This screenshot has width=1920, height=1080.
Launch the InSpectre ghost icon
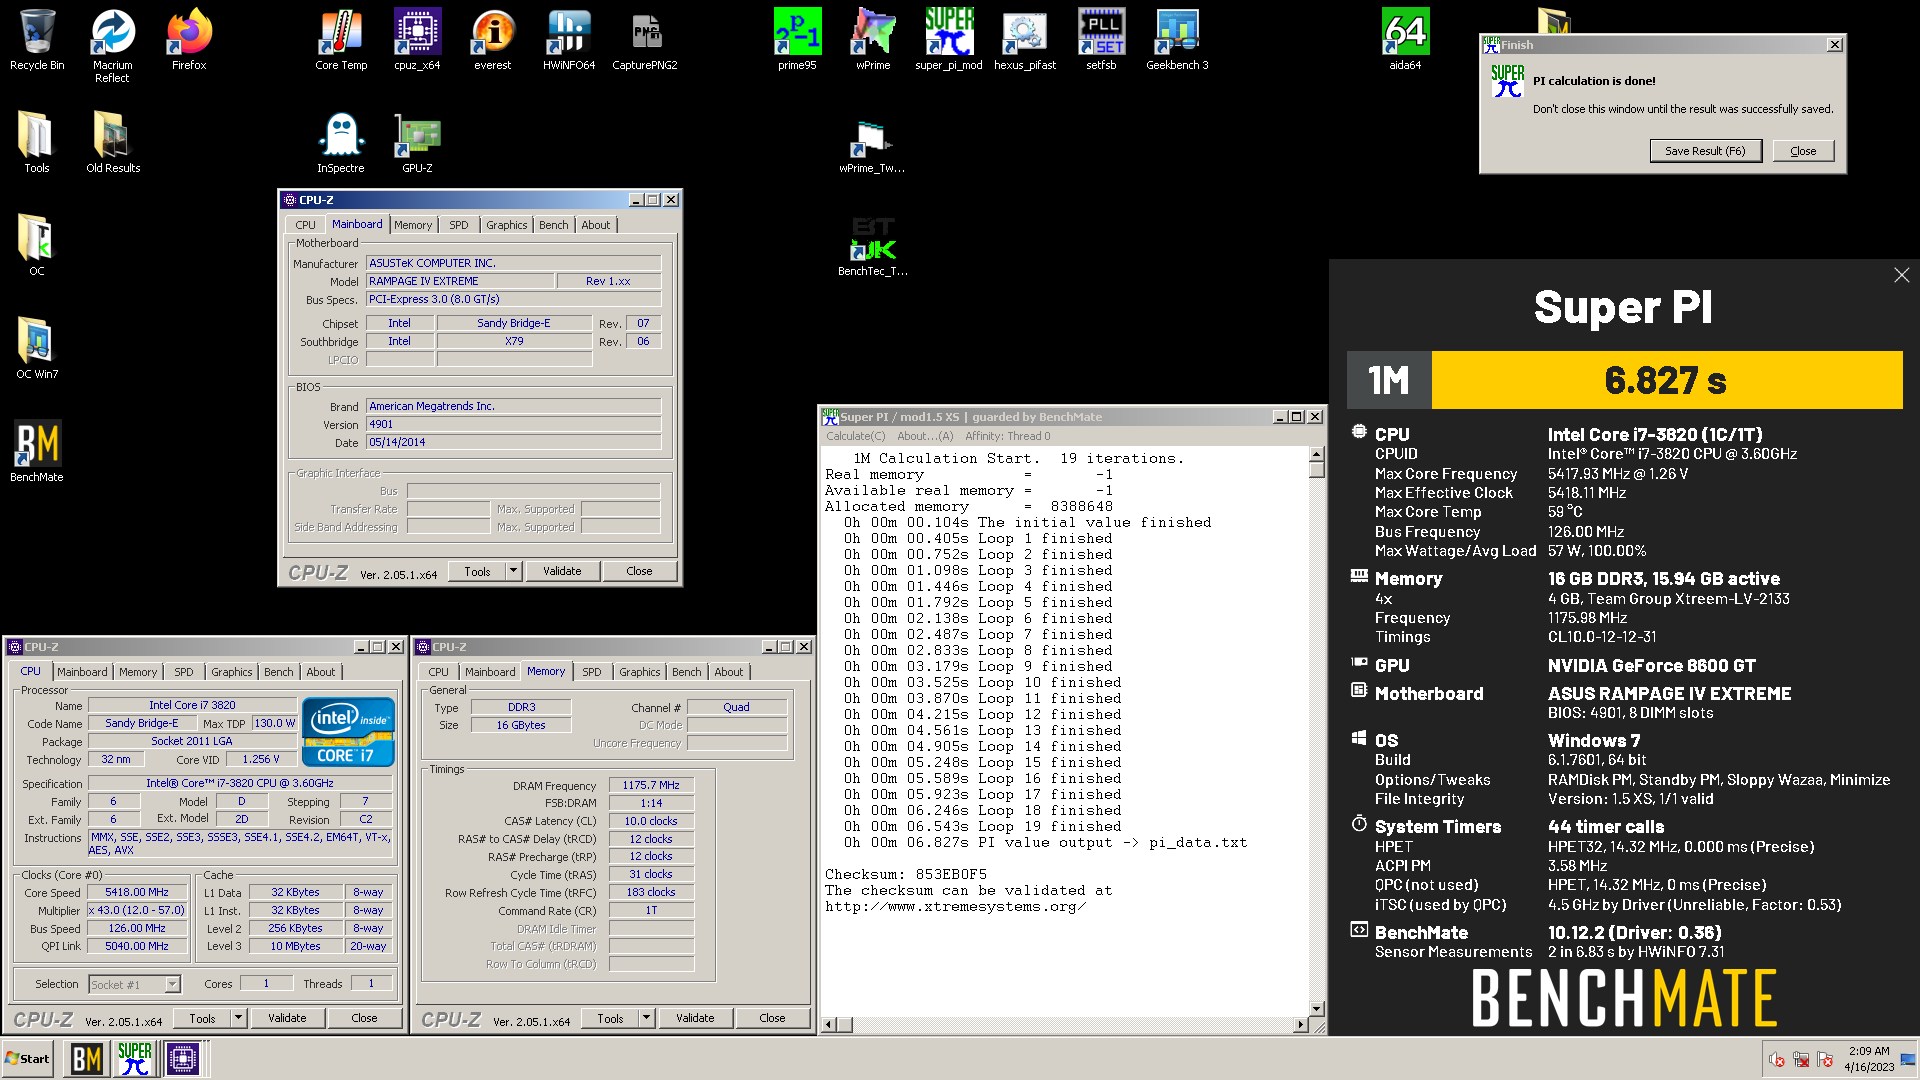tap(341, 143)
